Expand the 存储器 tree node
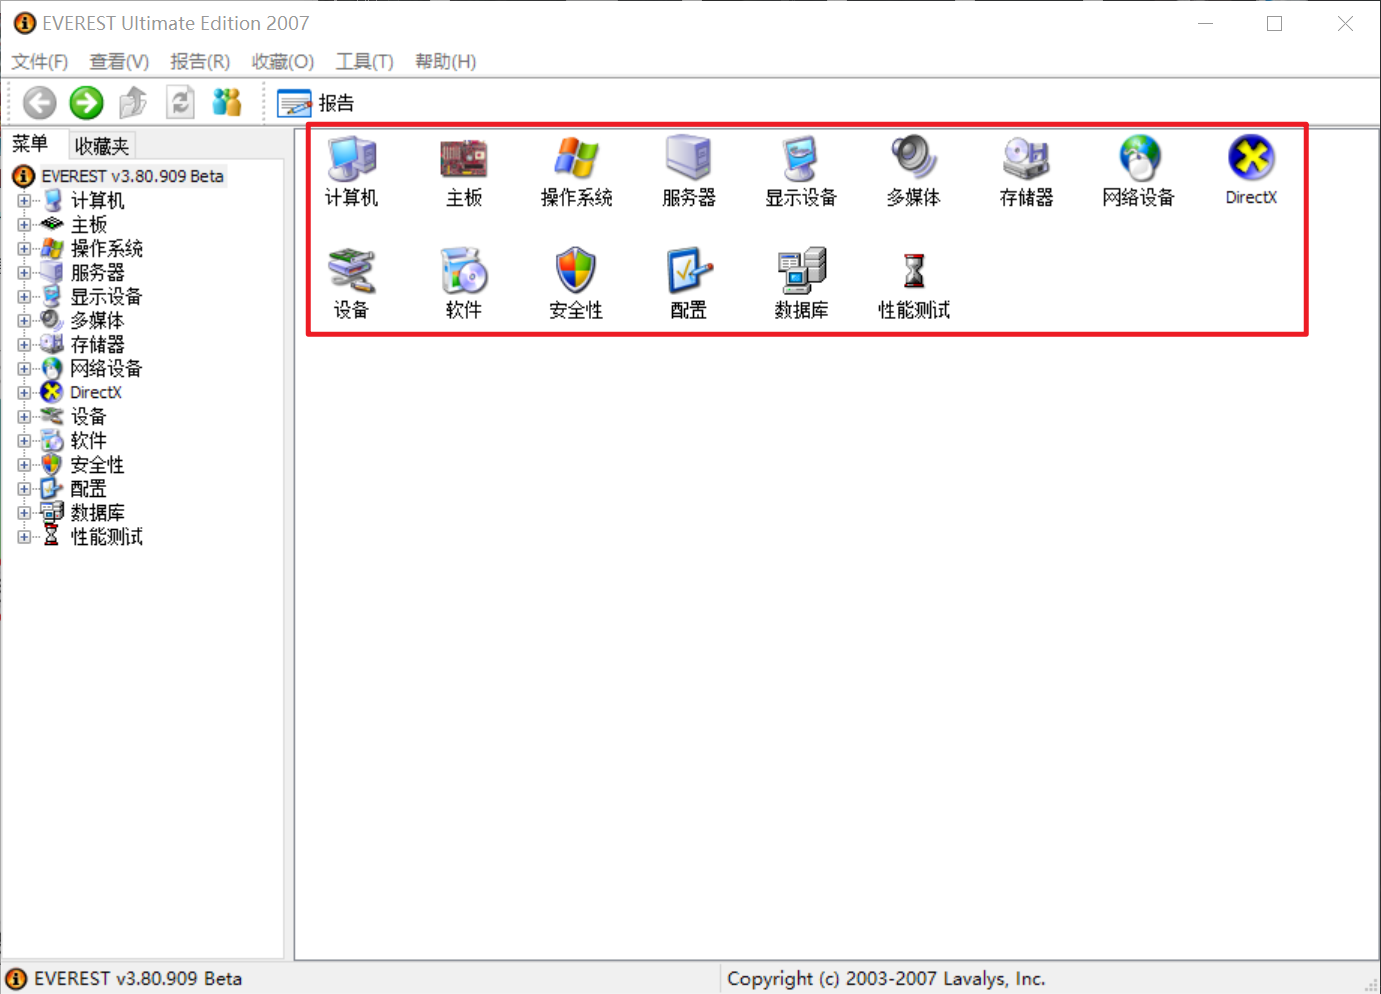 (24, 345)
